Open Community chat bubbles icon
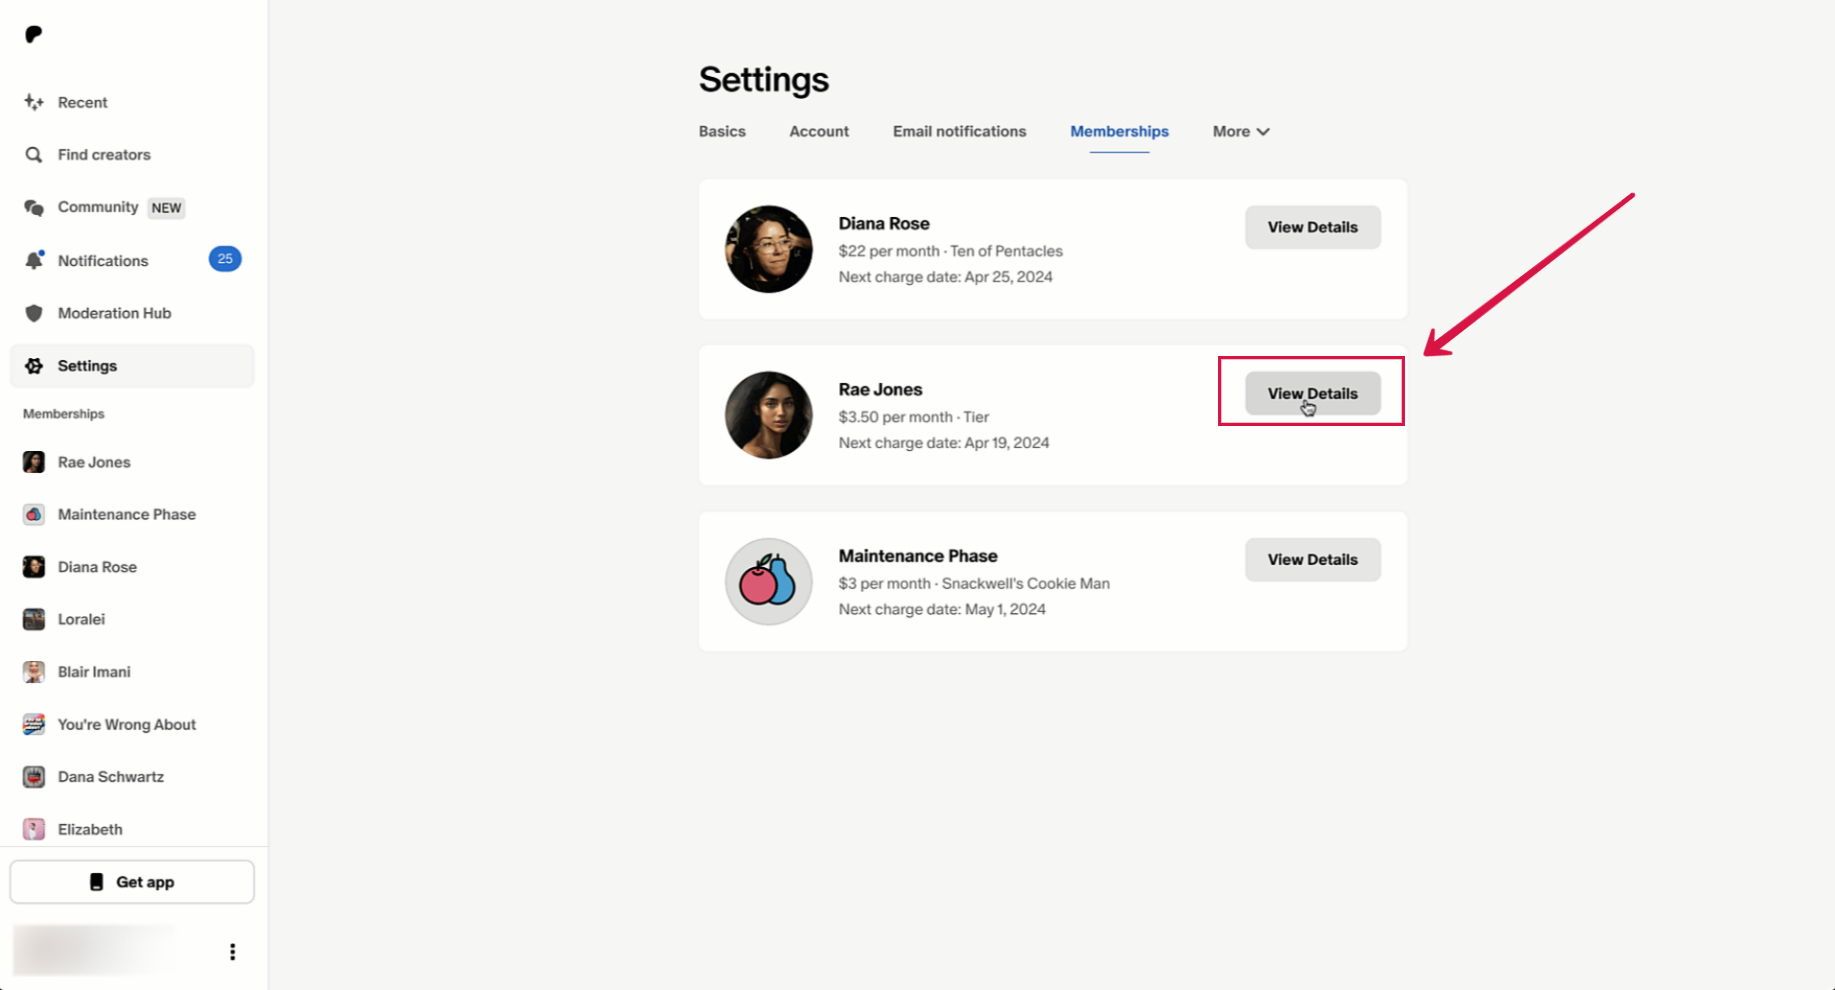 (34, 208)
